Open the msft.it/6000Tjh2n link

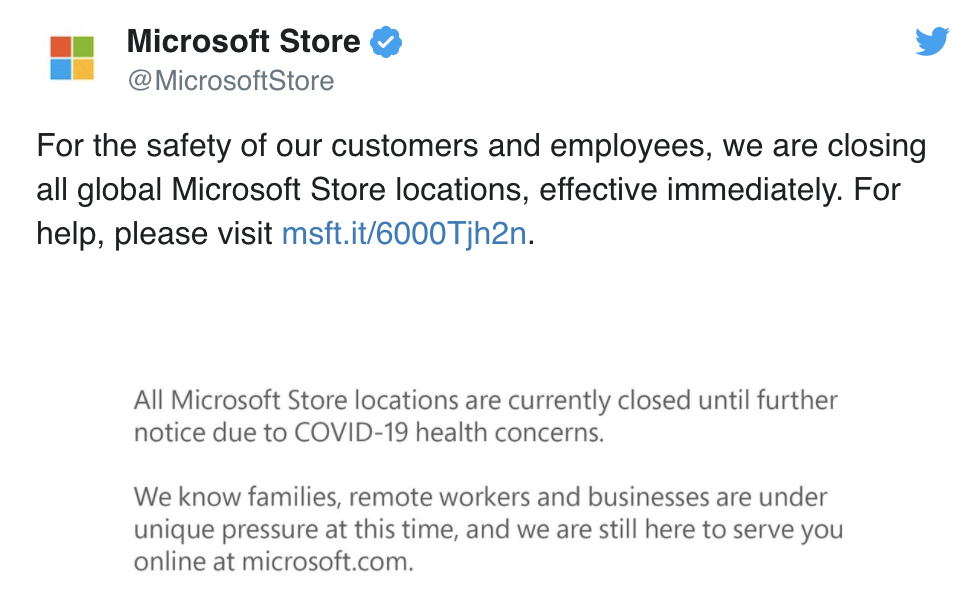tap(404, 234)
